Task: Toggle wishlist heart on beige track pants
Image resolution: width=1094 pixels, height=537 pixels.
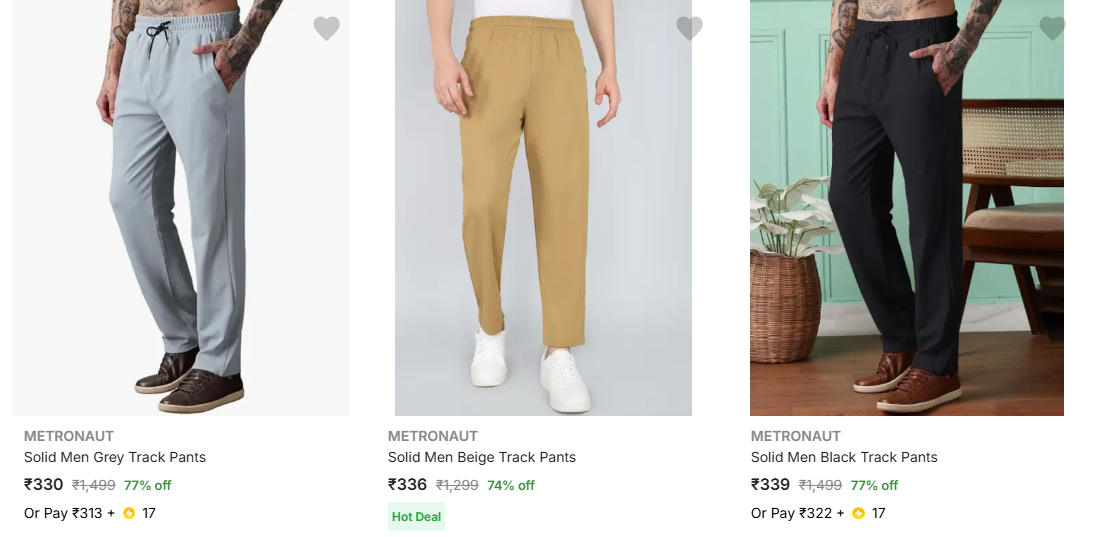Action: point(689,28)
